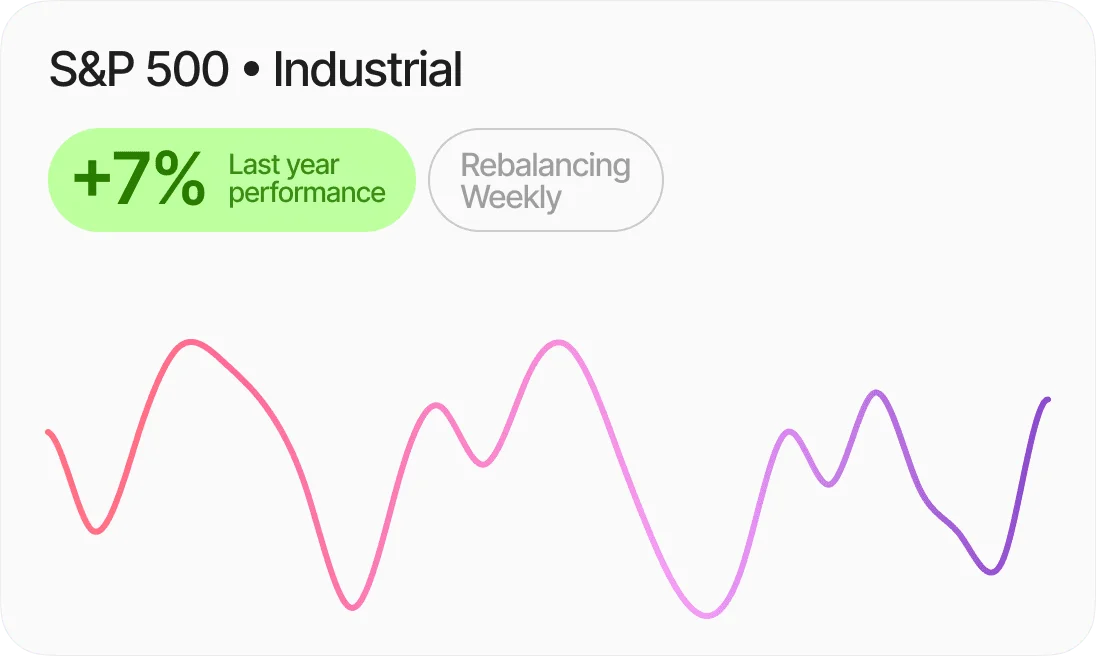The width and height of the screenshot is (1096, 656).
Task: Click the word Industrial in the heading
Action: tap(367, 71)
